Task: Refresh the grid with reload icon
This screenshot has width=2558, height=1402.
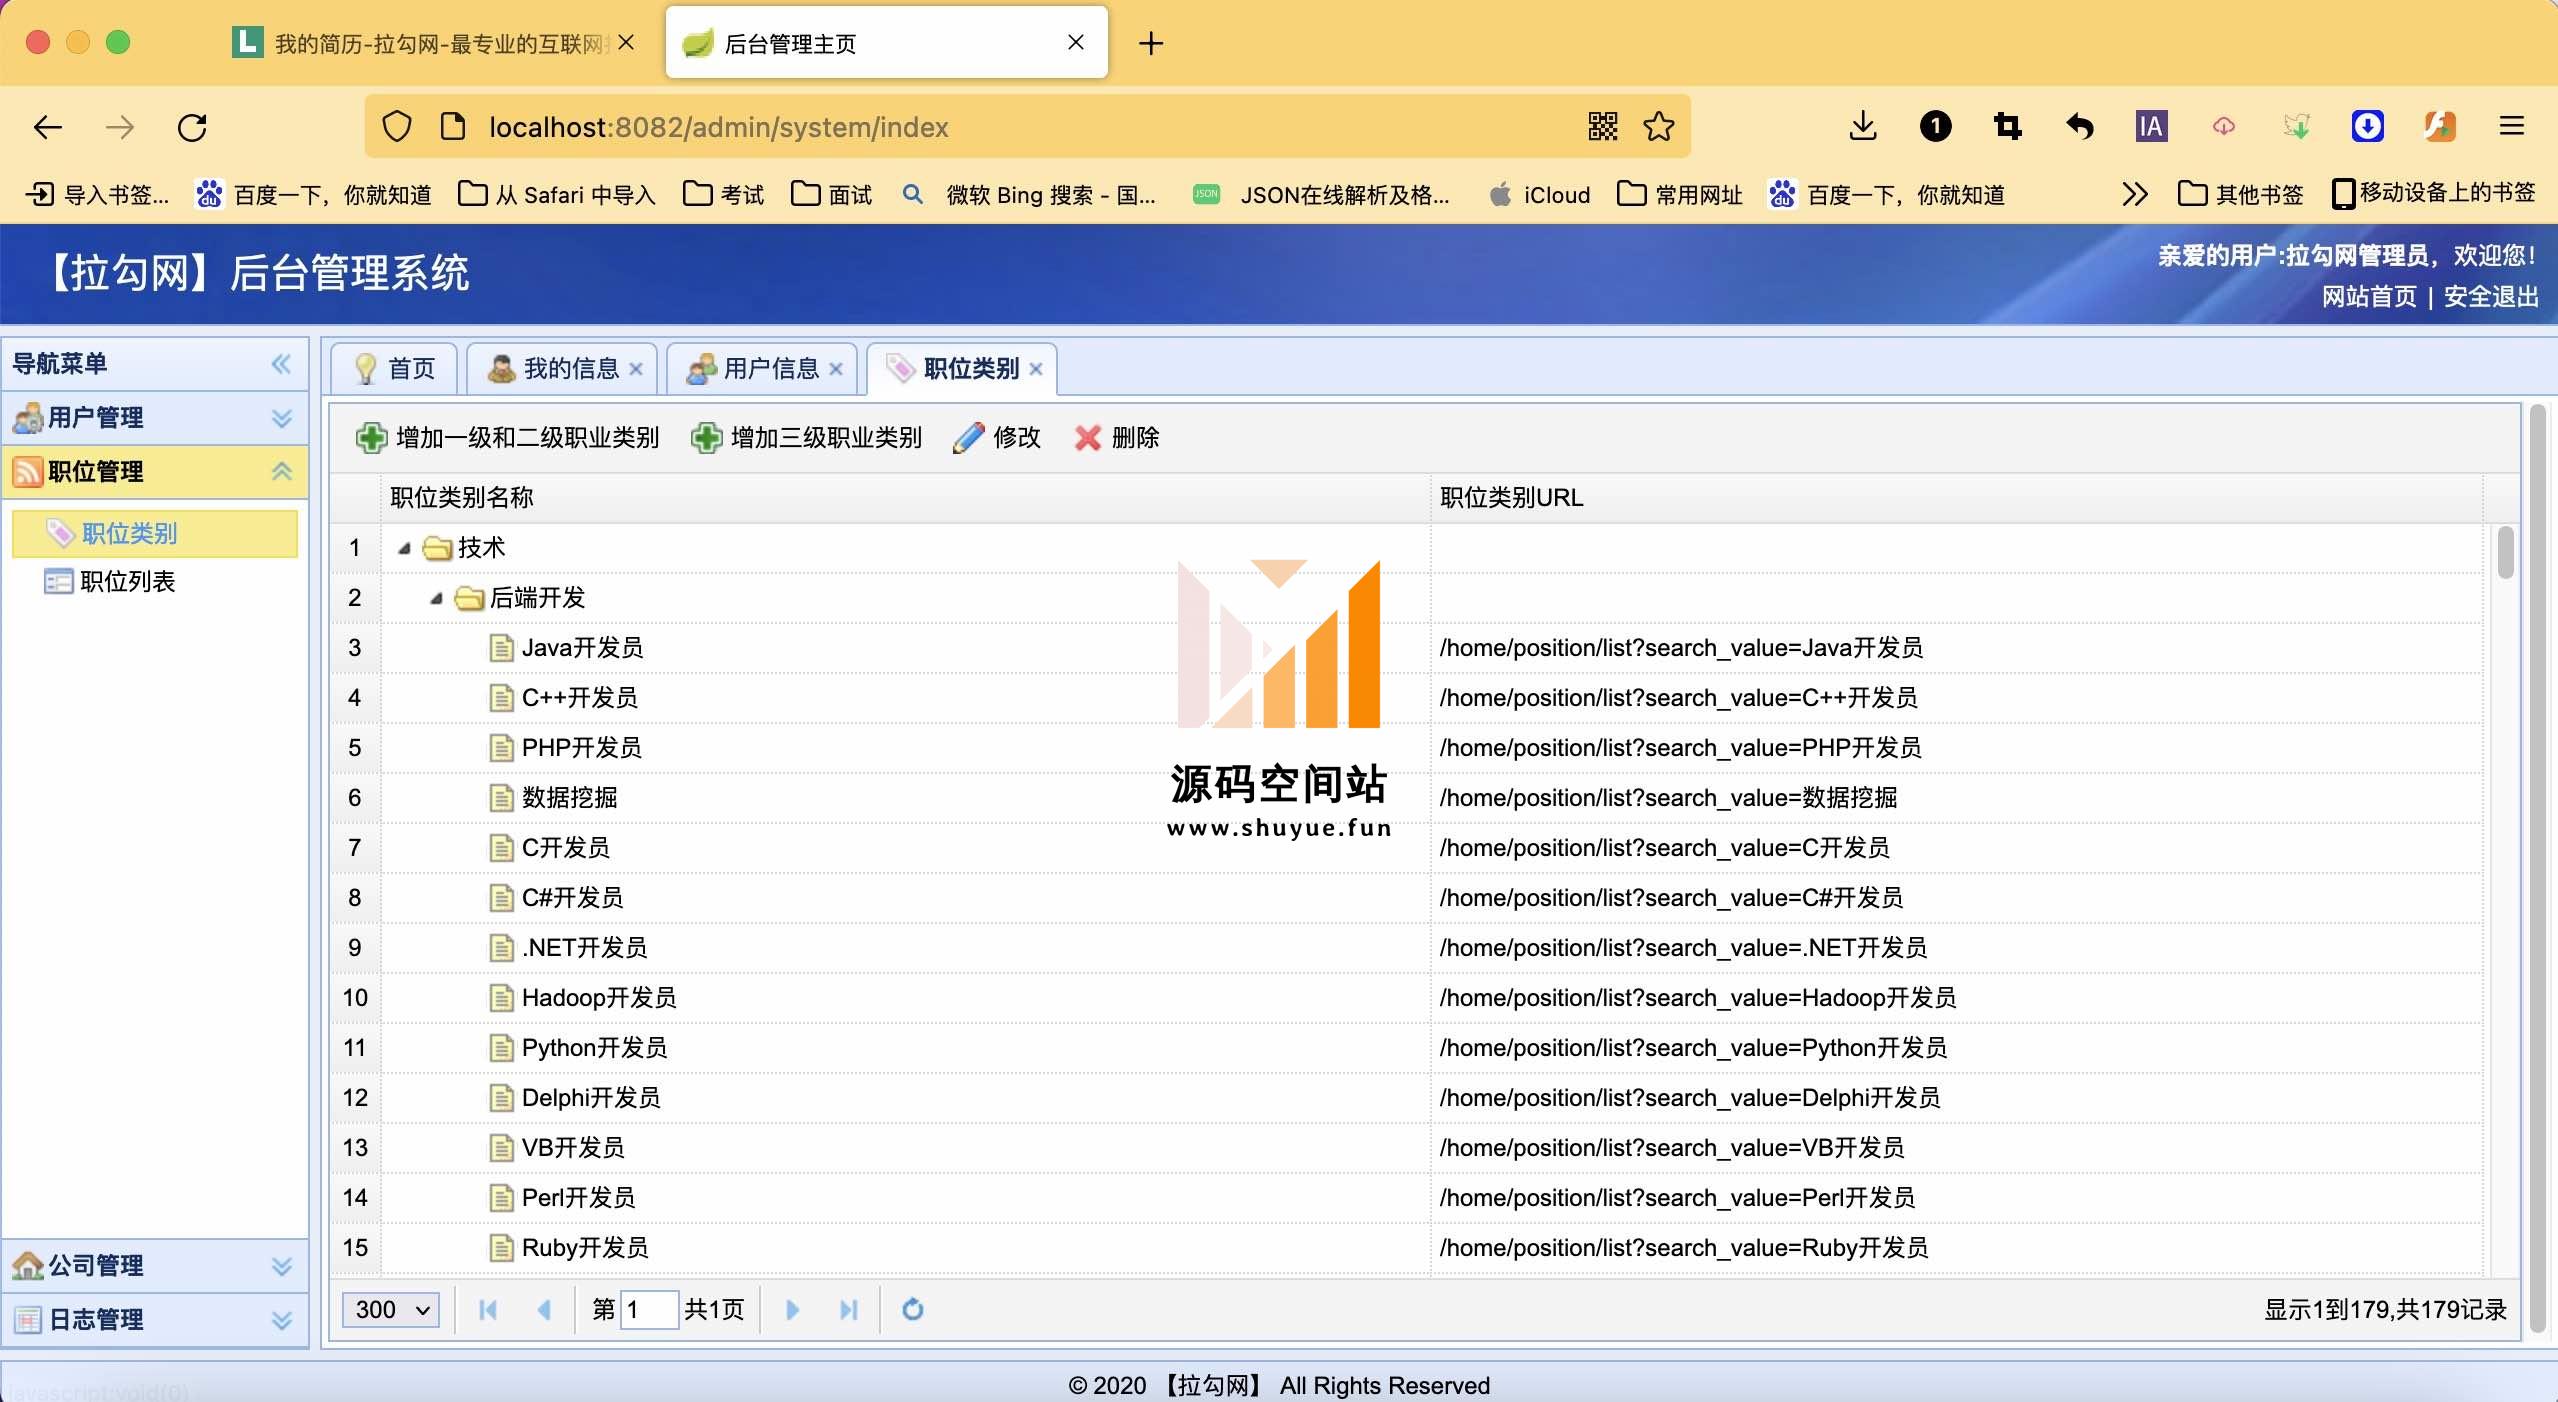Action: pos(912,1310)
